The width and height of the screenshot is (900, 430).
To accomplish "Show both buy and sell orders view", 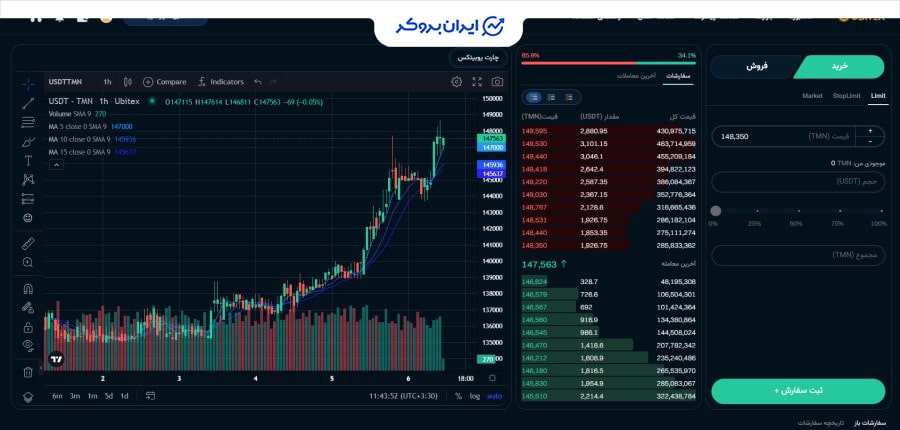I will (534, 97).
